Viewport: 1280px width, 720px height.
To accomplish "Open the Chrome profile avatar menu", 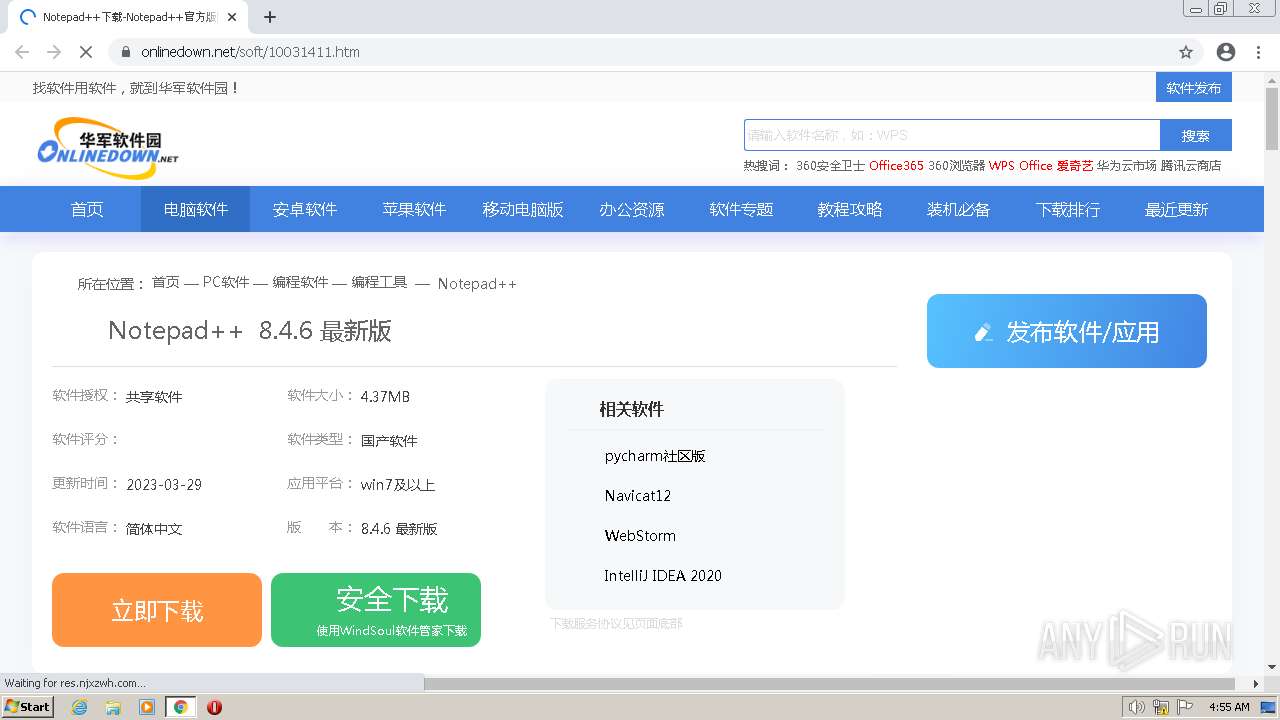I will click(x=1226, y=52).
